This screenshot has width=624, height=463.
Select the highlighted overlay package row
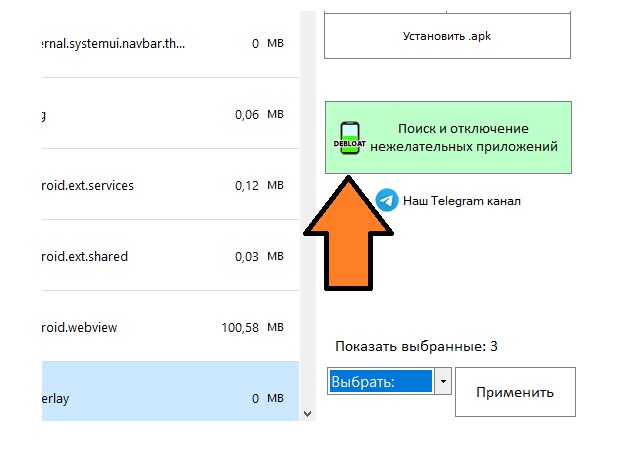(170, 391)
